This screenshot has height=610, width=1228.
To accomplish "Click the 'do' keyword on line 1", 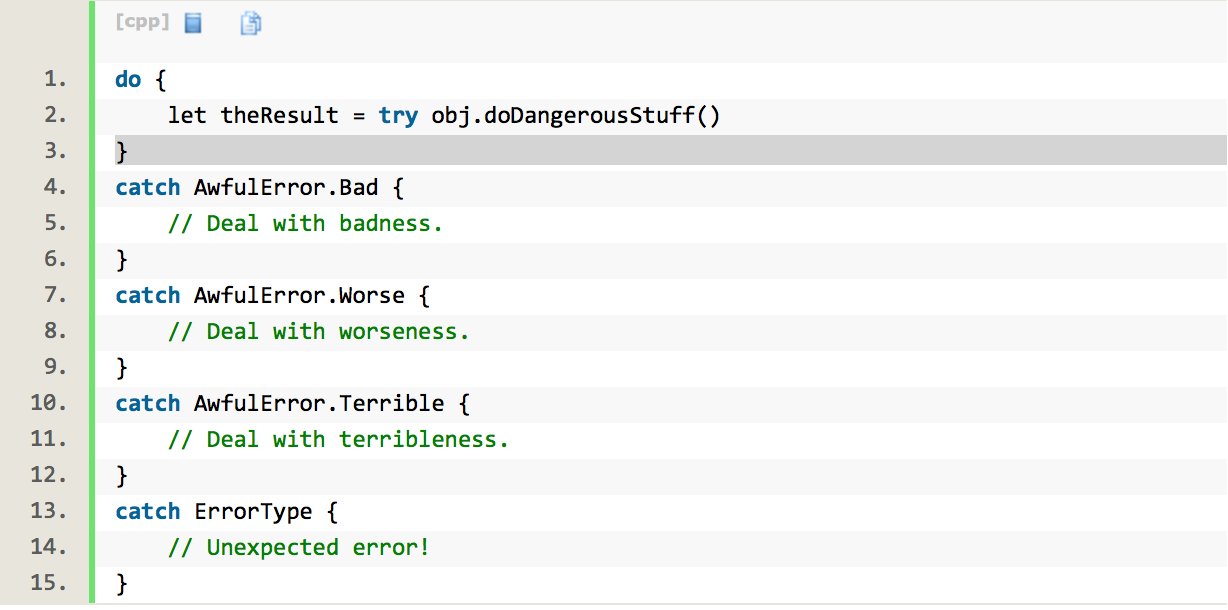I will 128,79.
